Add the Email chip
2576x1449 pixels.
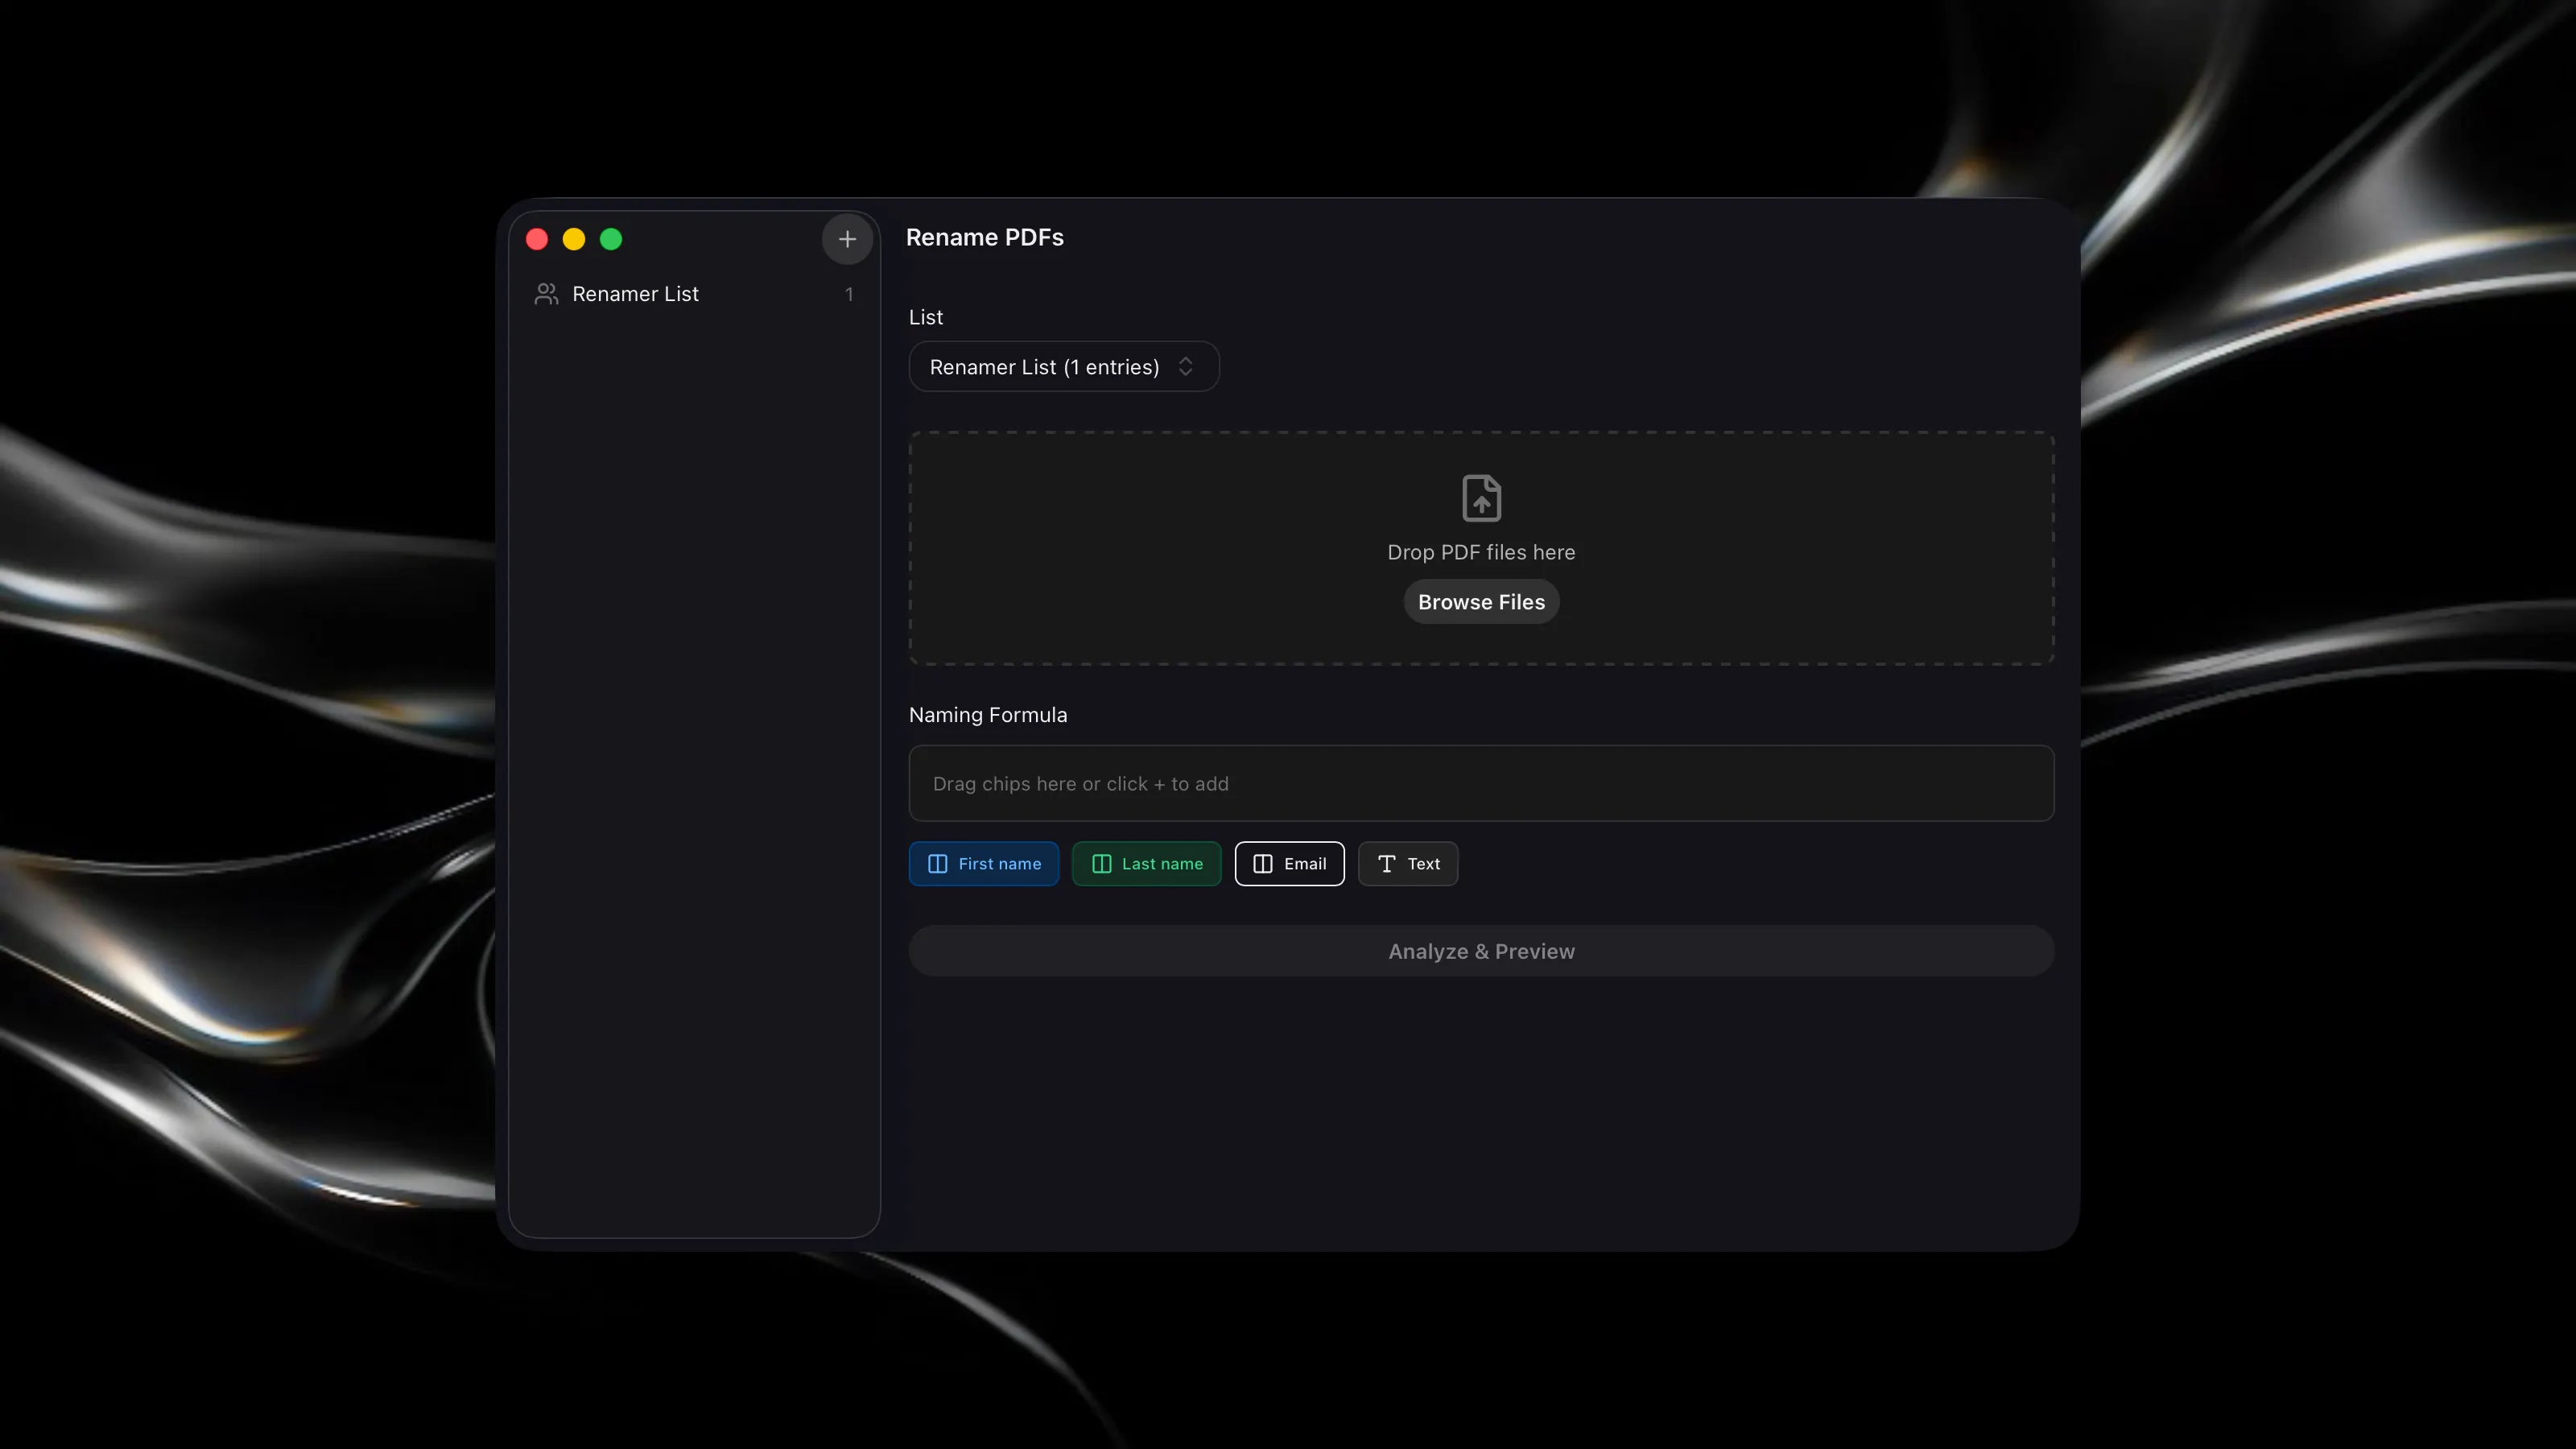click(1289, 864)
